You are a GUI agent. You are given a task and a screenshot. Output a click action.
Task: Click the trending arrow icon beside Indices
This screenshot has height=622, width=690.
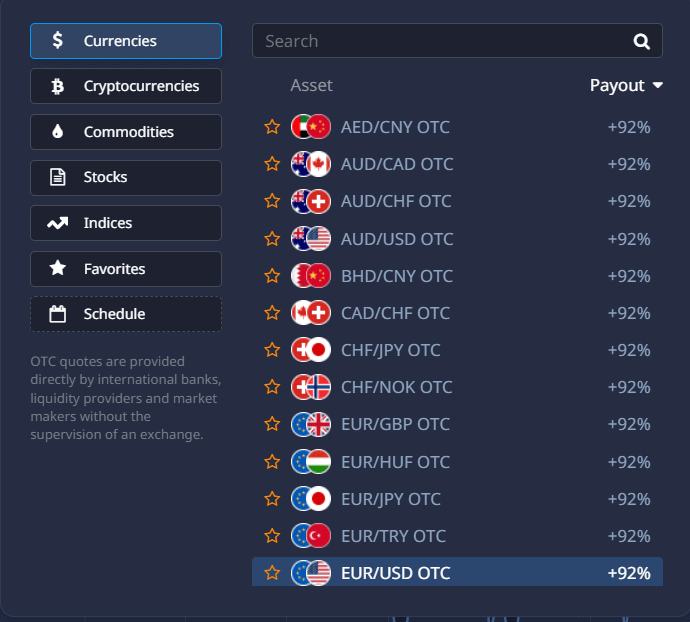(58, 223)
